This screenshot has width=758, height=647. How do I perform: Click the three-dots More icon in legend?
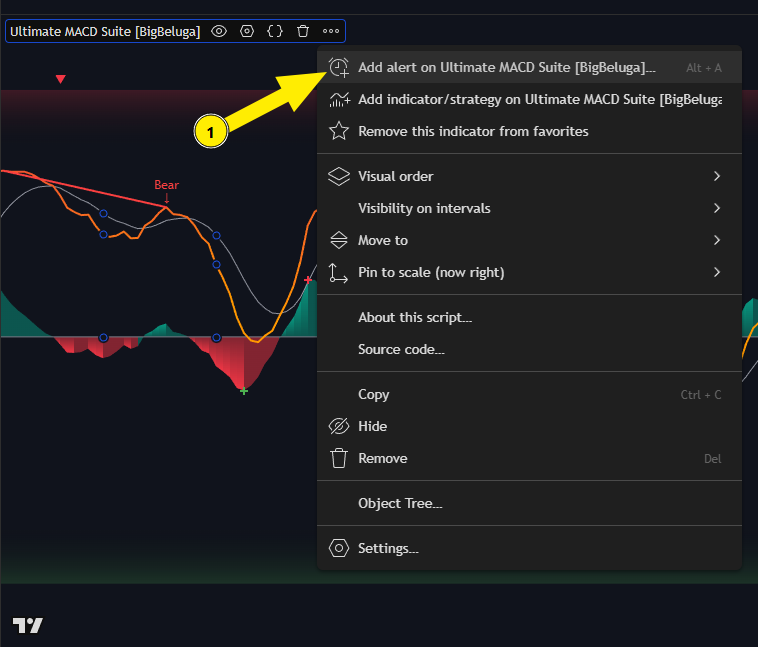[331, 31]
